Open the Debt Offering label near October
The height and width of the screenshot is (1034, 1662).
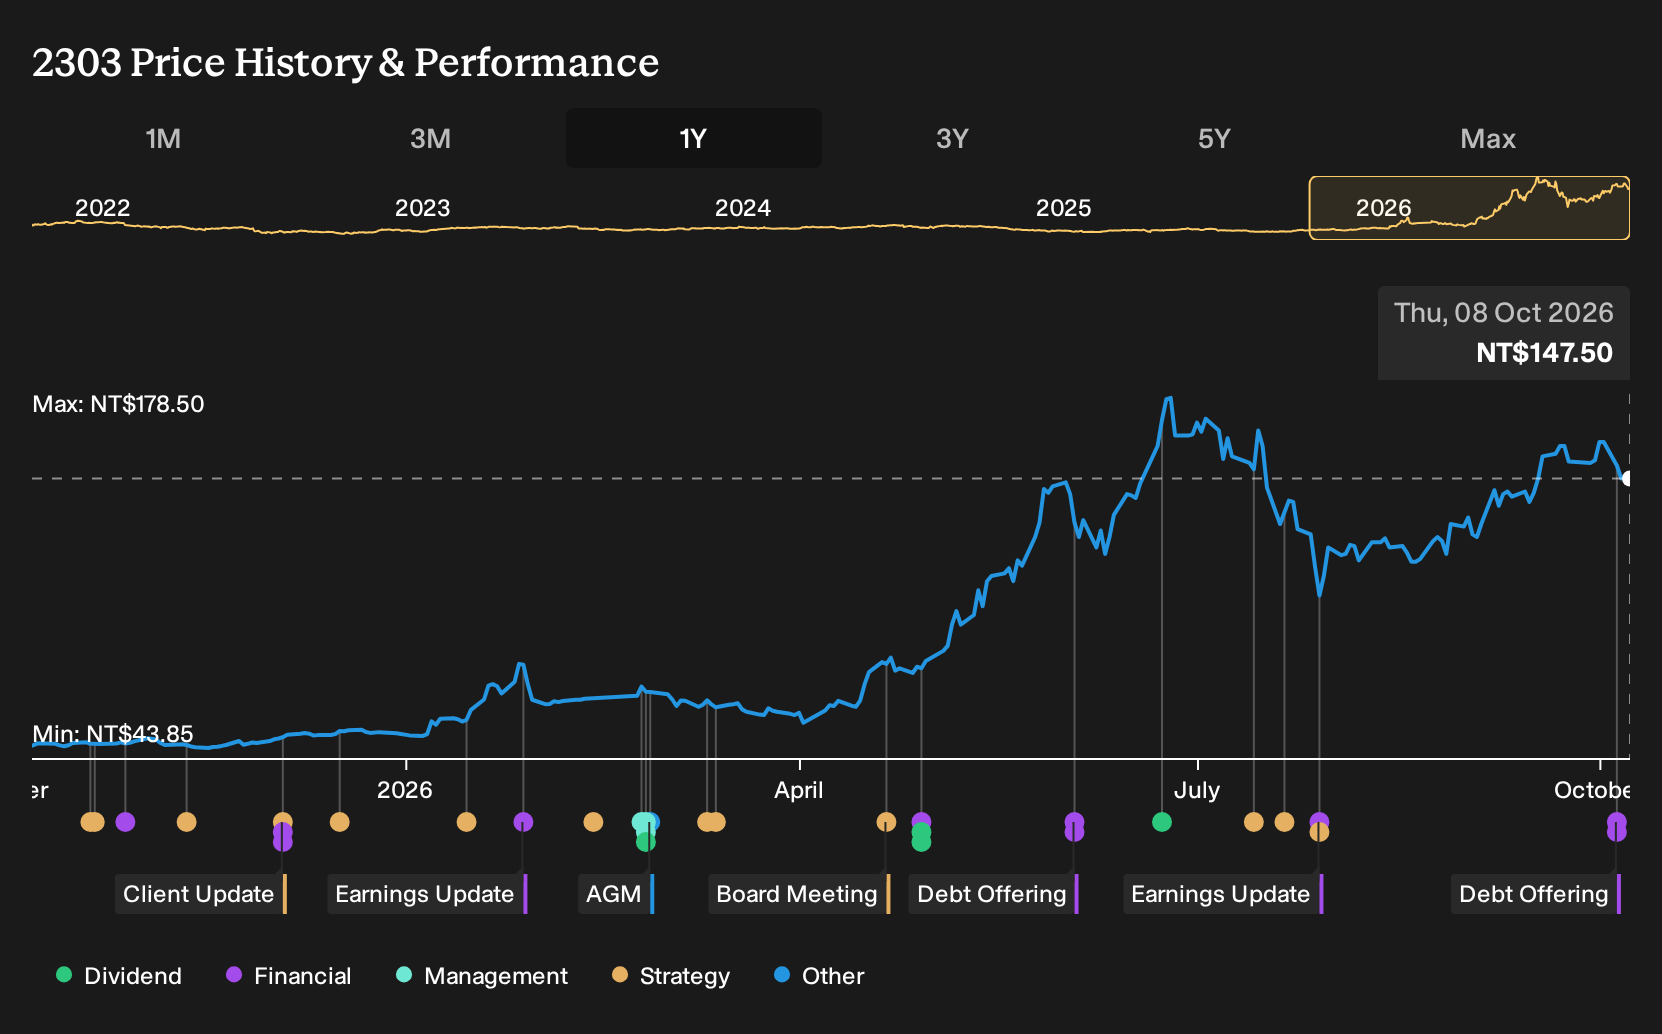[1535, 894]
